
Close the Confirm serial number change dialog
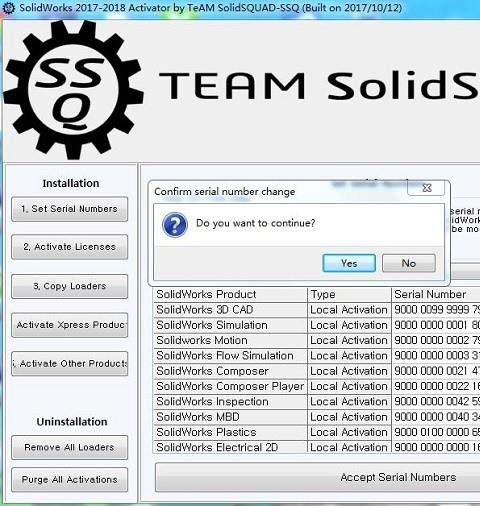click(x=426, y=188)
